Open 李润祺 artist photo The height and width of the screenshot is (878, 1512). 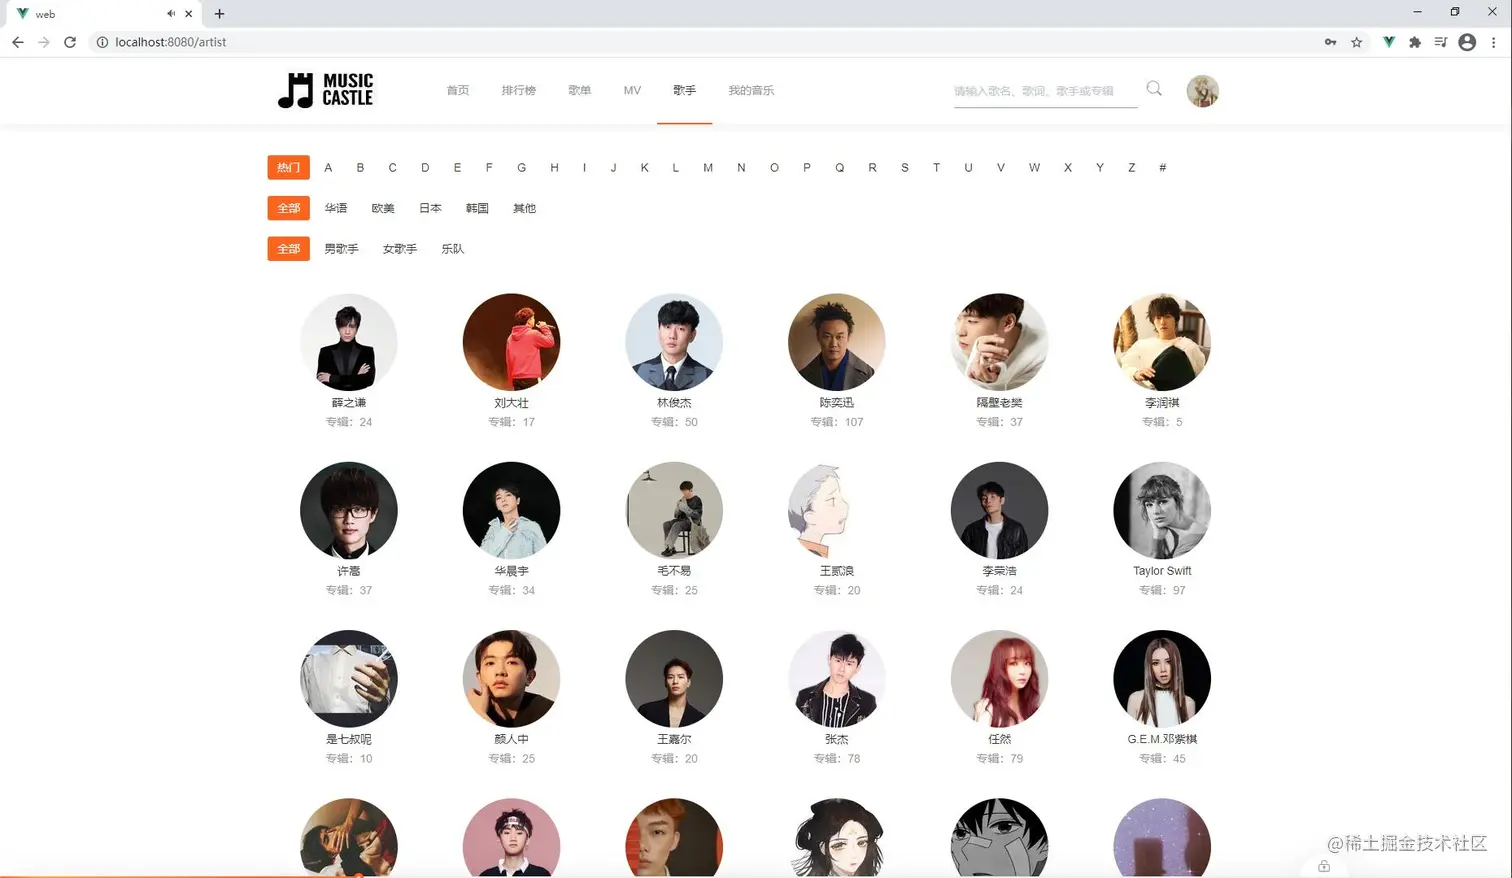click(1162, 342)
